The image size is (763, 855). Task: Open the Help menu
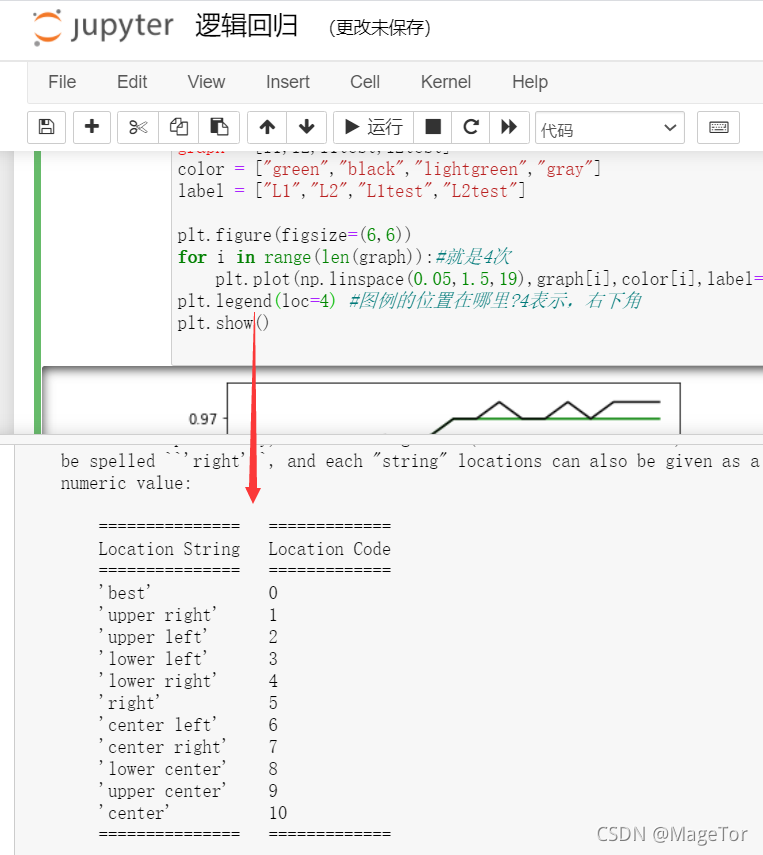[x=530, y=82]
